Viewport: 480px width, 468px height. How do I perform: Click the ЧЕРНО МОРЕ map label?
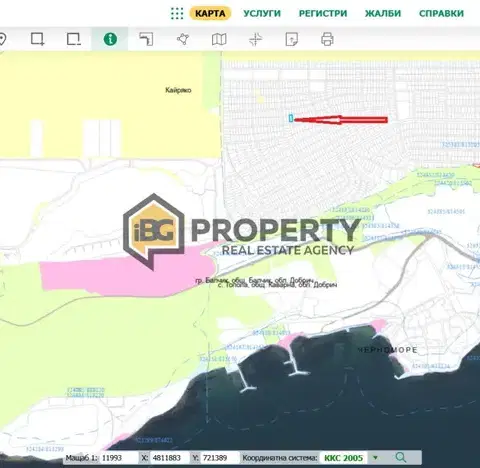(x=387, y=350)
